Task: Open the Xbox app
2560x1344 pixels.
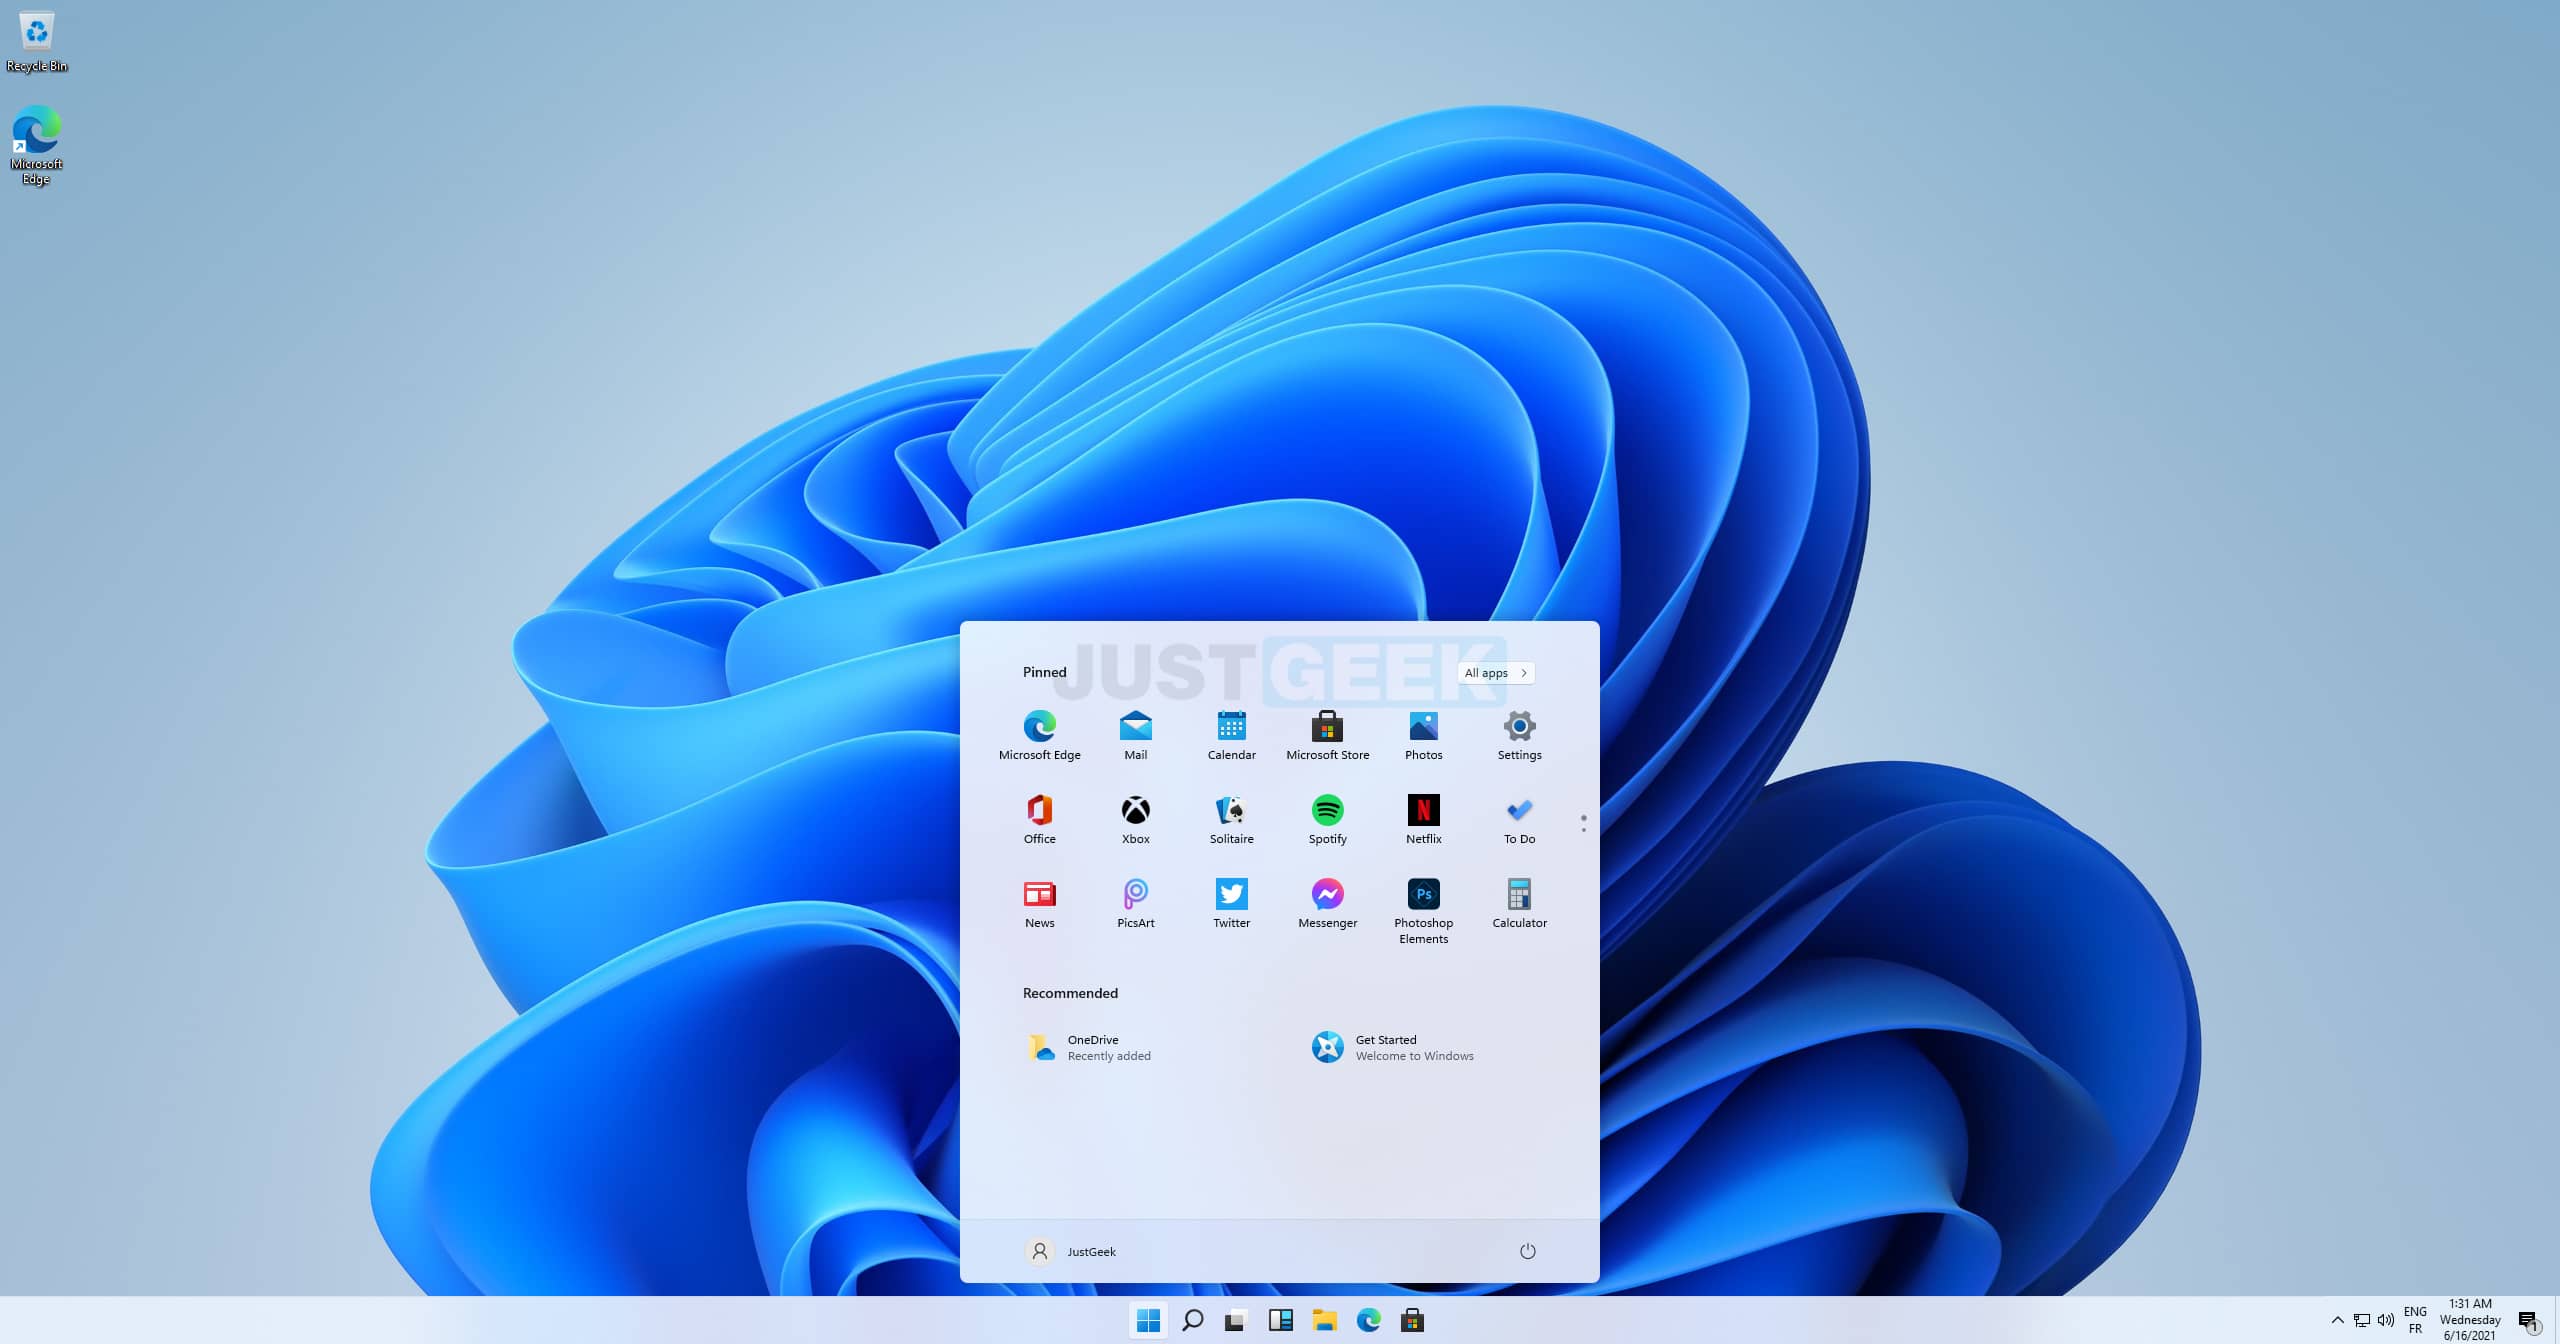Action: click(x=1135, y=819)
